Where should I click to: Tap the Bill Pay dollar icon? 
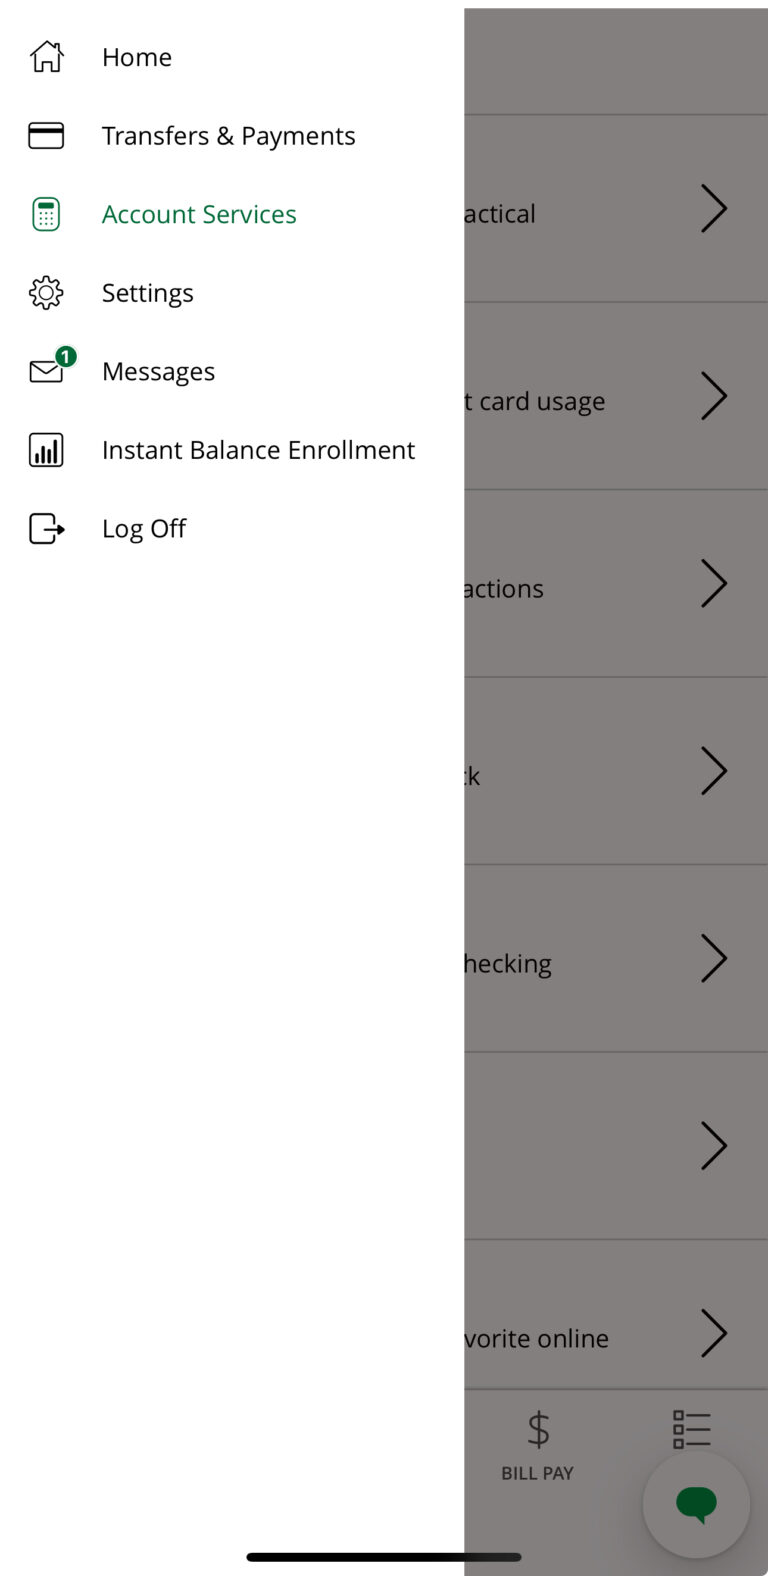point(538,1432)
